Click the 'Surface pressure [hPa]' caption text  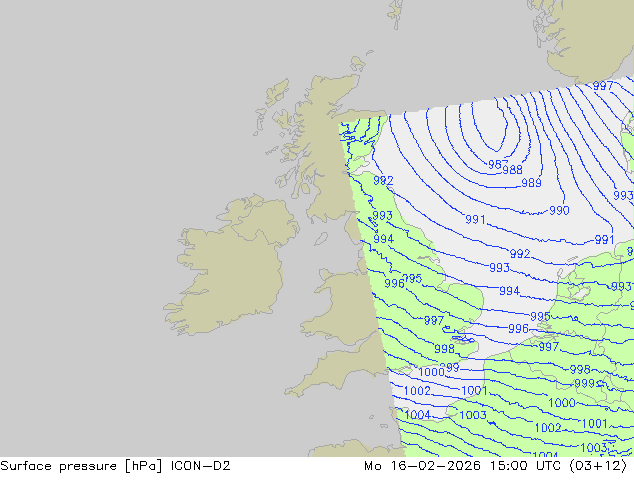[81, 466]
